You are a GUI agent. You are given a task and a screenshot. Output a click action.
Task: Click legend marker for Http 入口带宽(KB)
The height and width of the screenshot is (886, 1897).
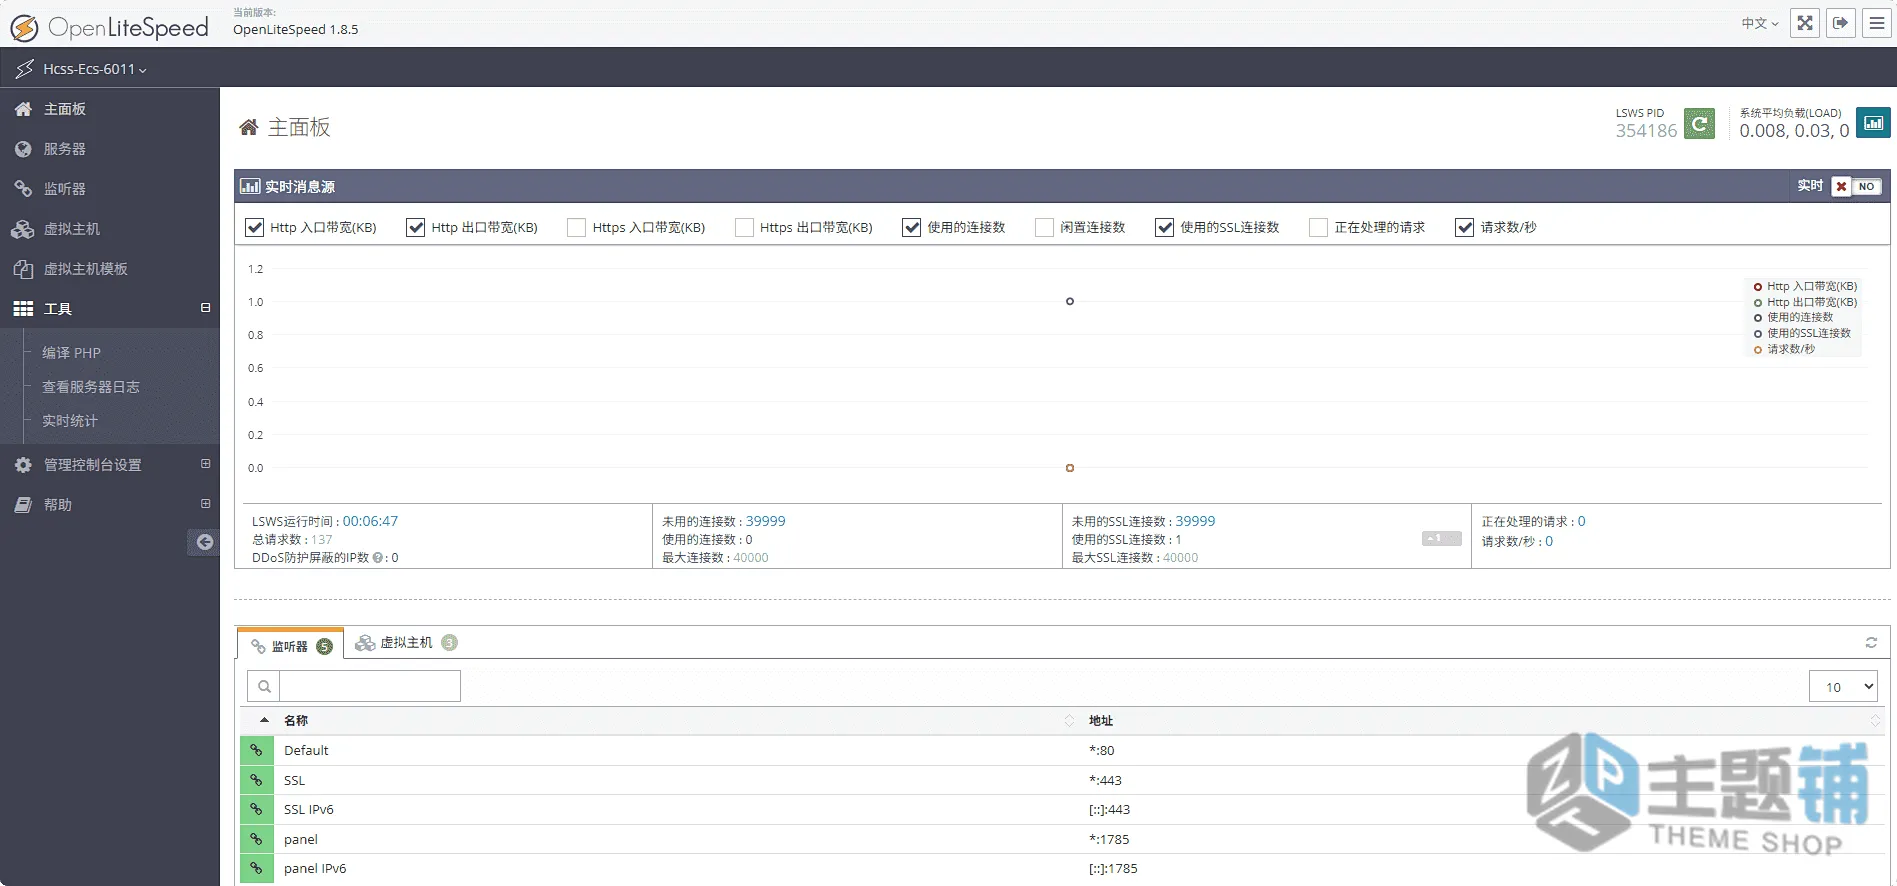point(1758,286)
